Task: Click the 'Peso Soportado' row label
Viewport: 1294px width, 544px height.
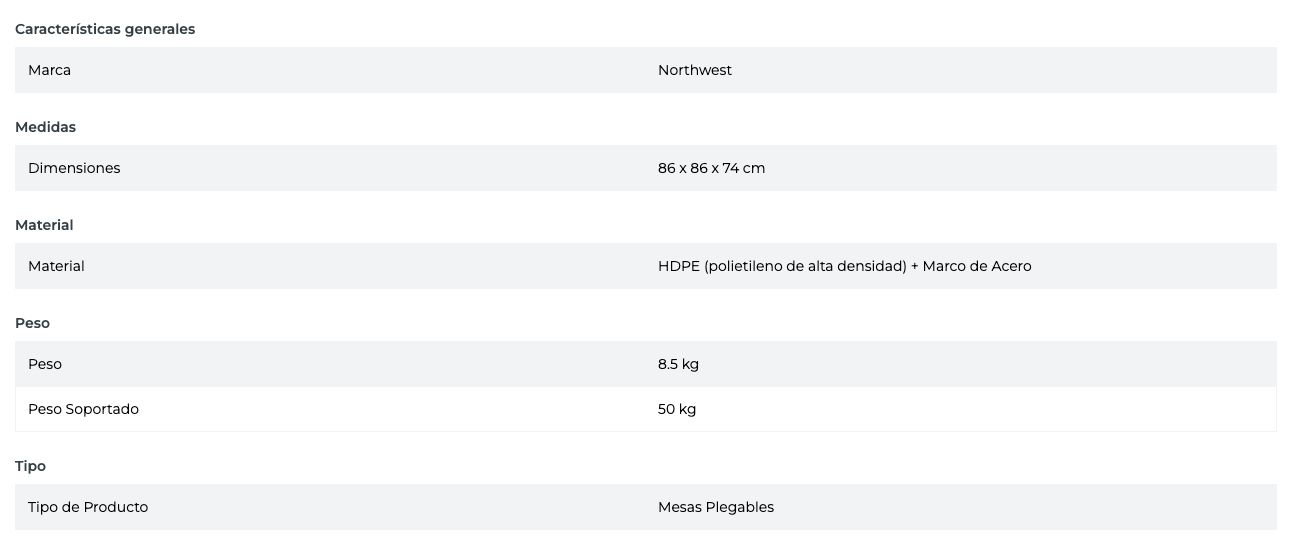Action: [x=83, y=409]
